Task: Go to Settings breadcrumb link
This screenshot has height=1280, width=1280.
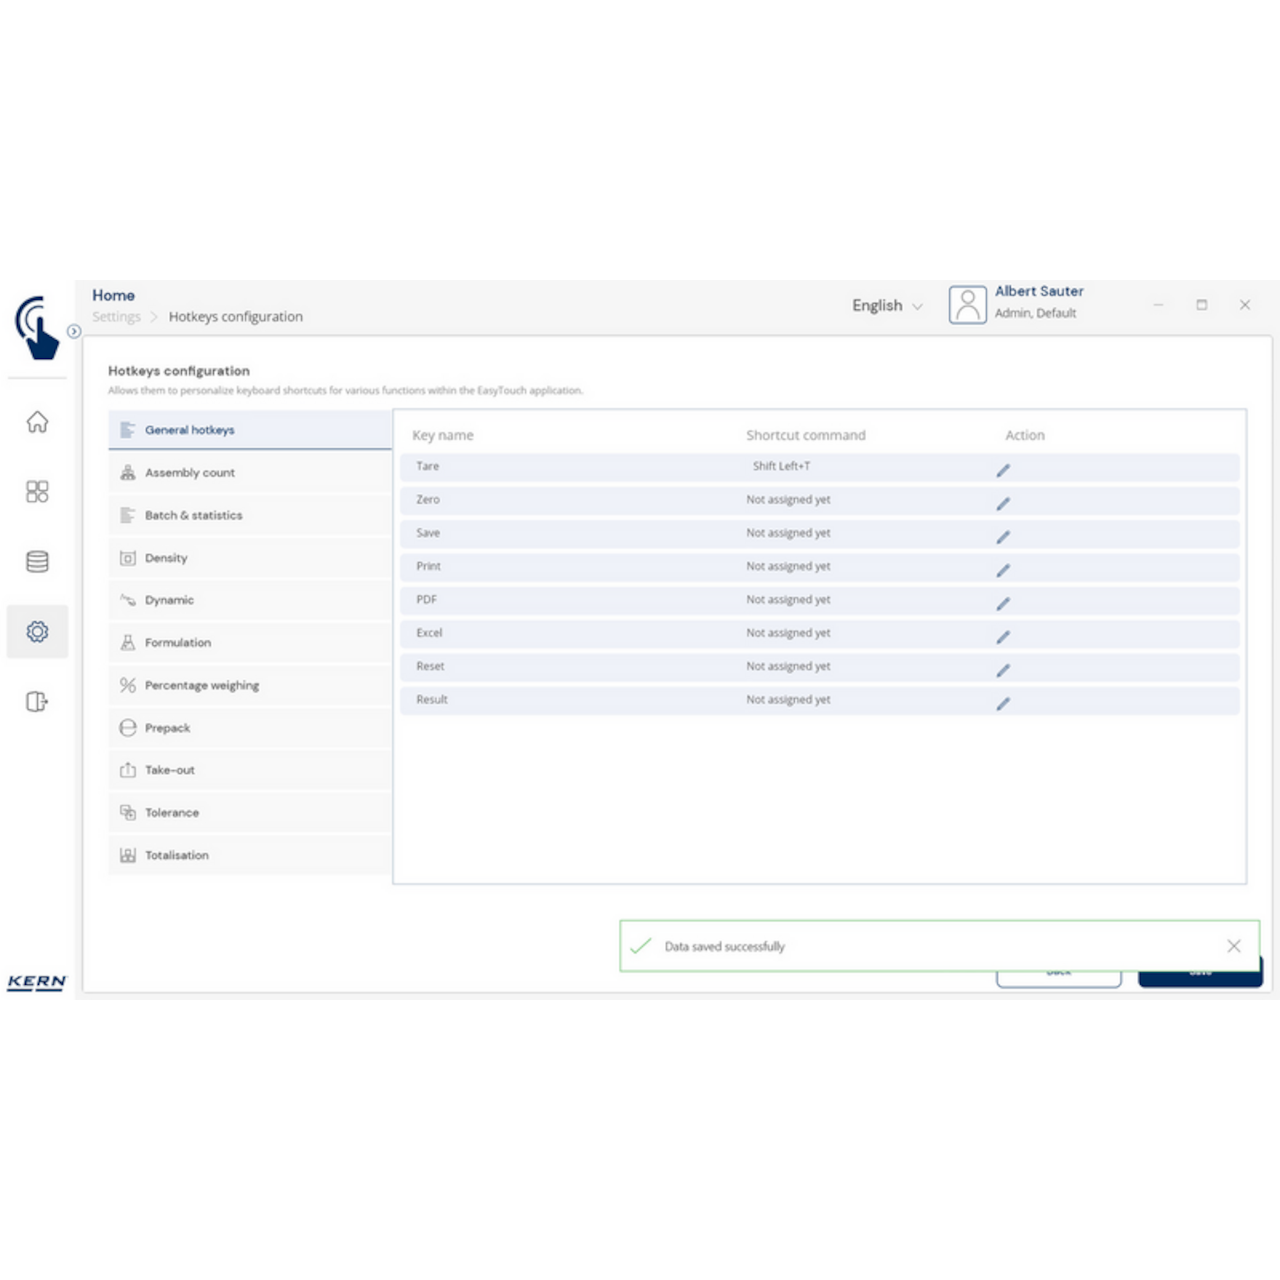Action: [x=116, y=317]
